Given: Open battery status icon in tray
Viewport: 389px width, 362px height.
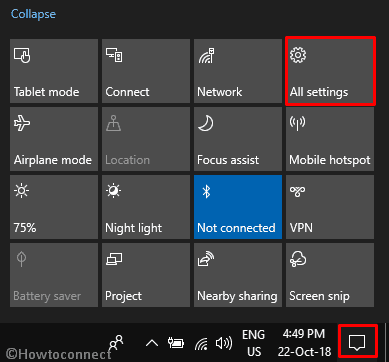Looking at the screenshot, I should [176, 343].
